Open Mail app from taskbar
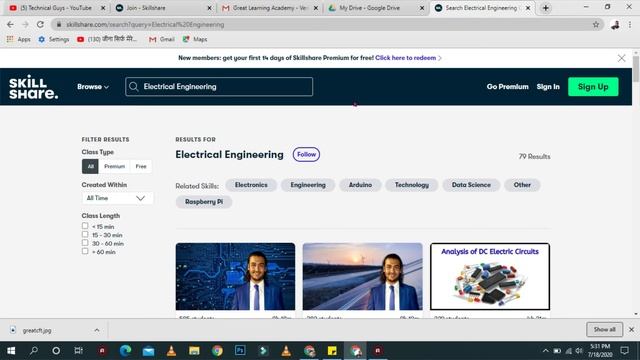Screen dimensions: 640x360 (x=148, y=351)
